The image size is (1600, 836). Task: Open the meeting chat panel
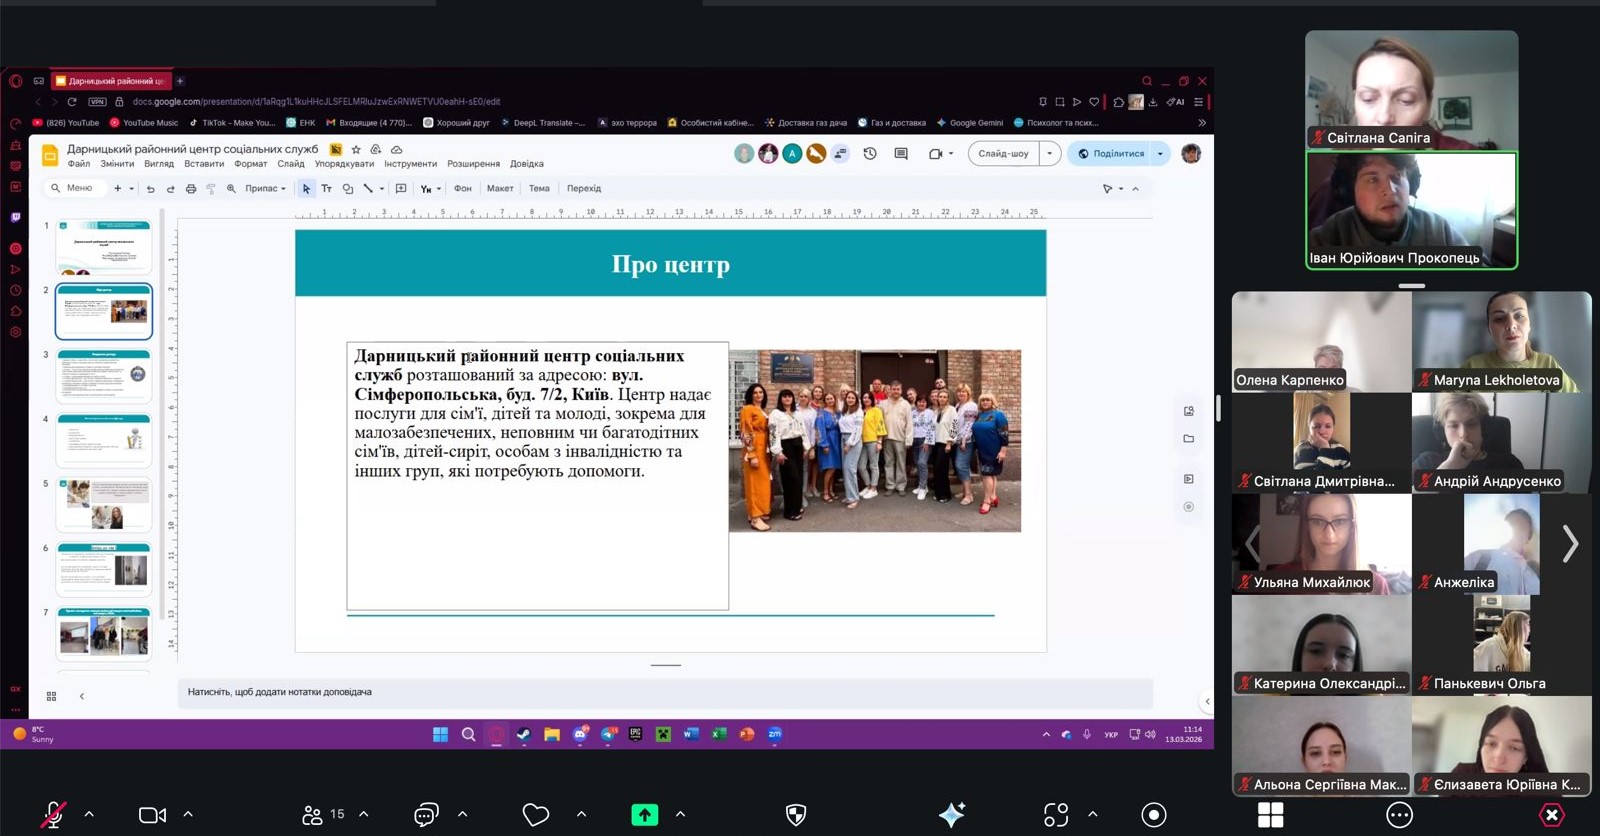pos(426,815)
